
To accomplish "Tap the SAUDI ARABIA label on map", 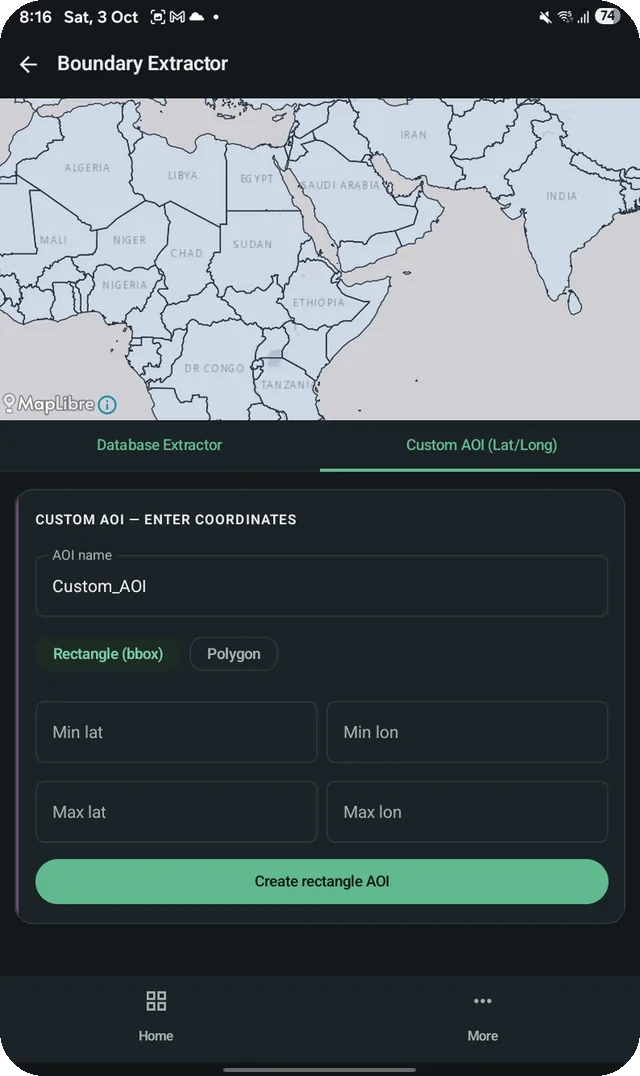I will (x=340, y=185).
